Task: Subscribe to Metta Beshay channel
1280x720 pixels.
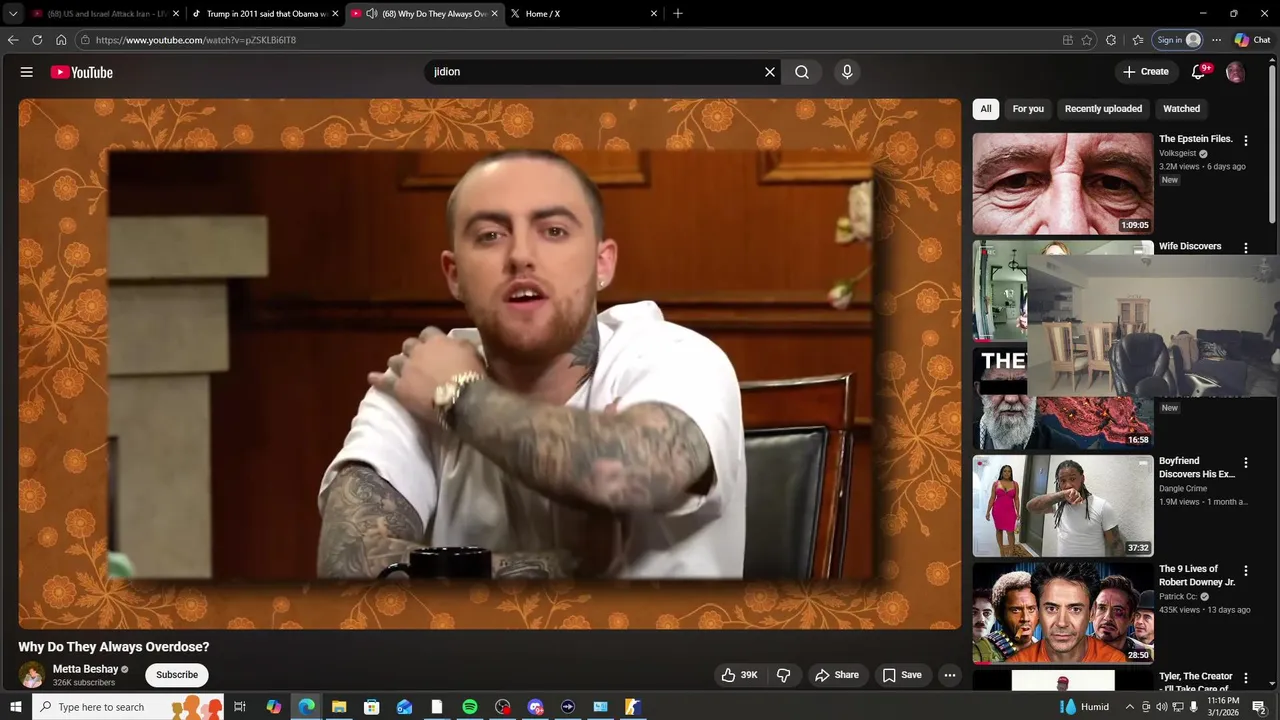Action: click(x=177, y=675)
